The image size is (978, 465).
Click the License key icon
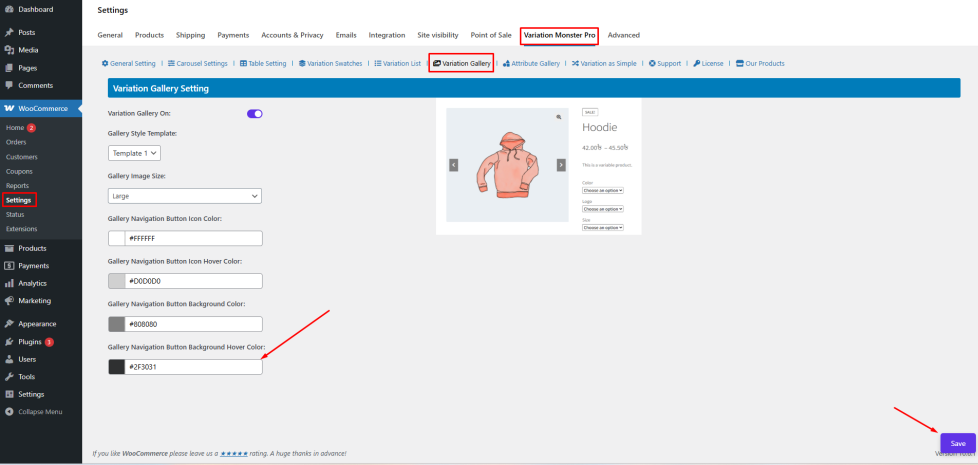[697, 64]
